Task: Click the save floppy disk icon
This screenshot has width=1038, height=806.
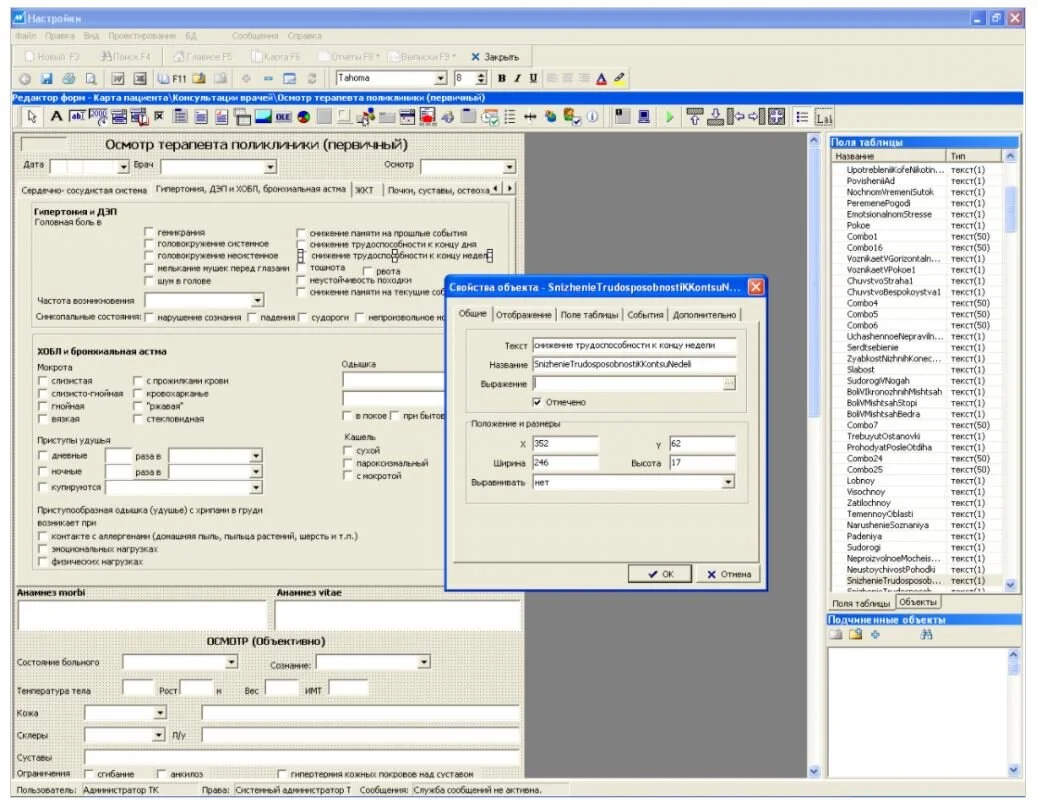Action: 46,79
